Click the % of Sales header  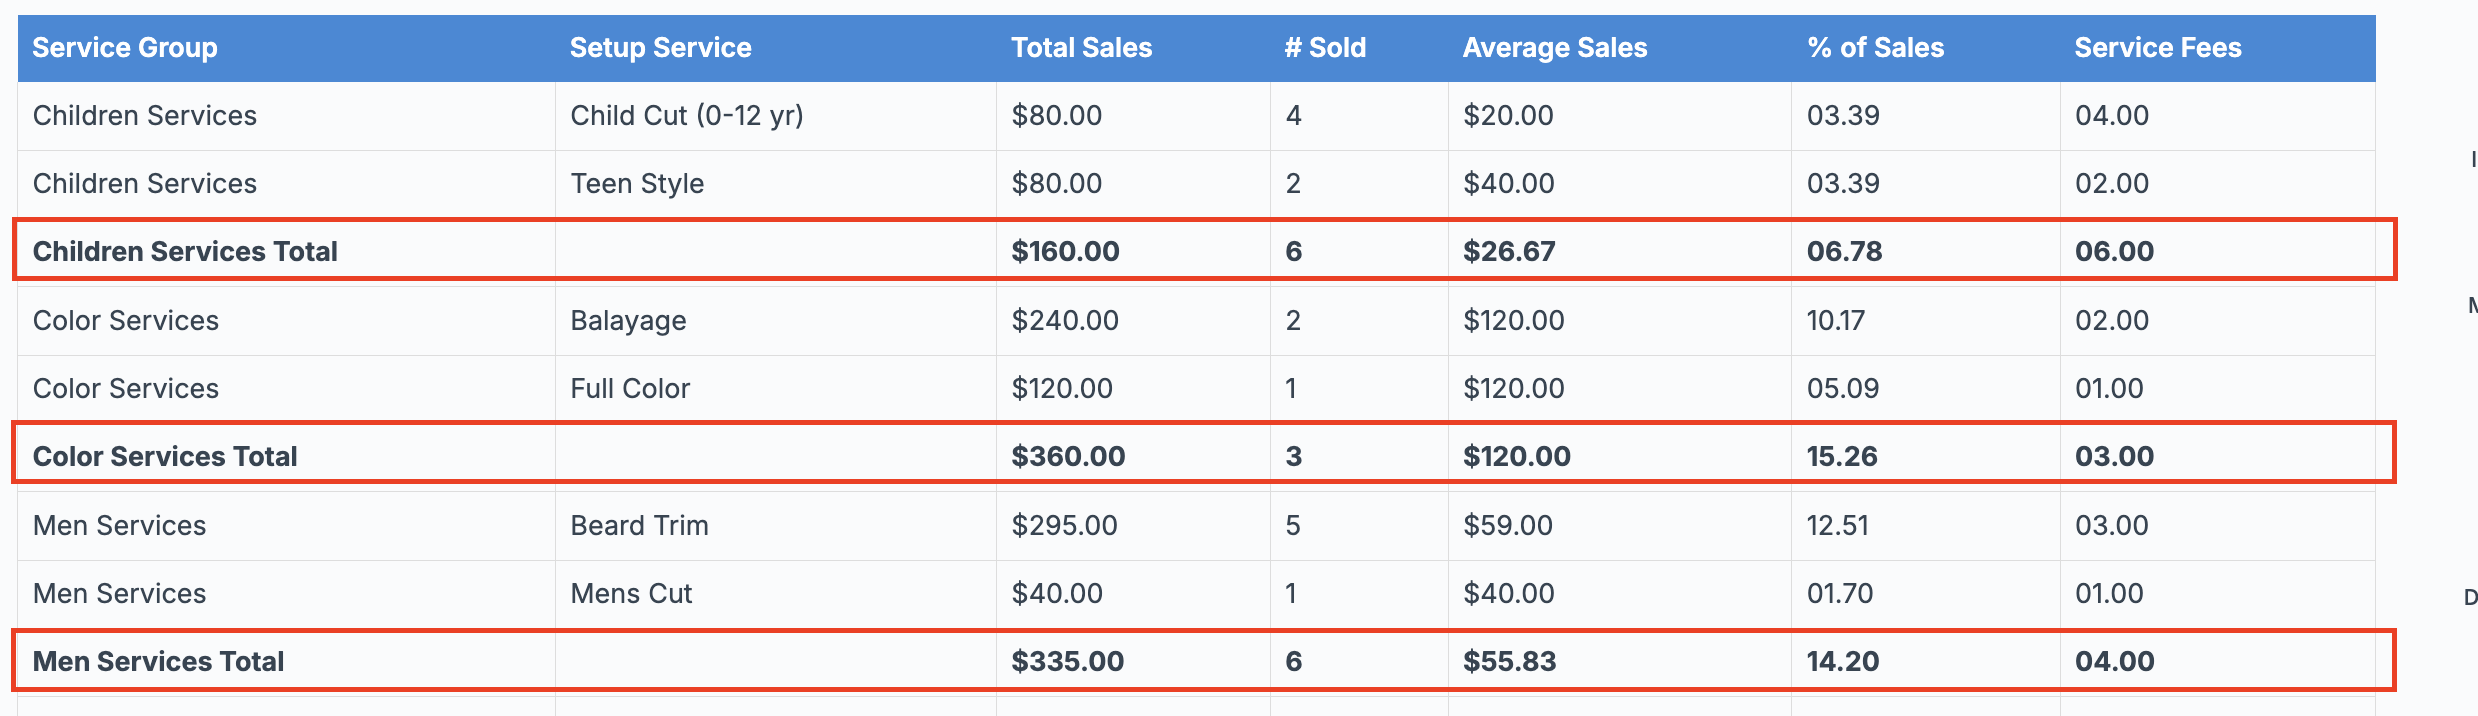[x=1875, y=48]
